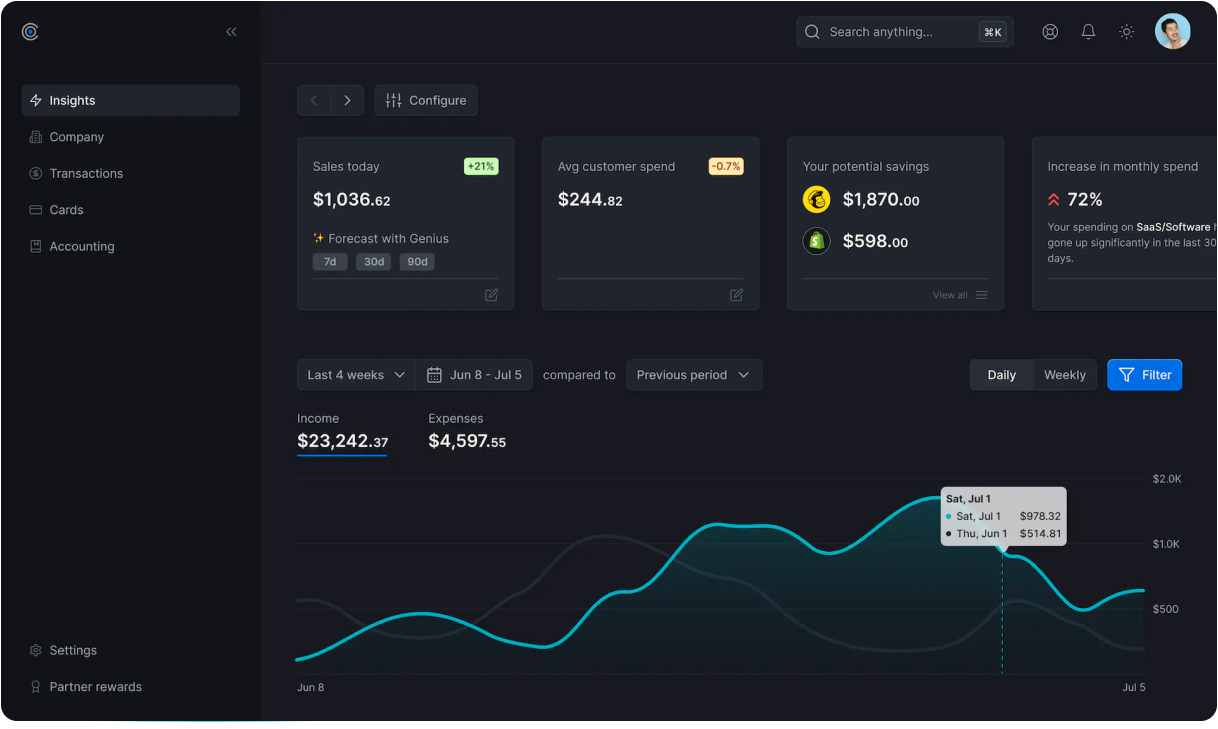Switch chart to Weekly view
This screenshot has height=729, width=1218.
click(x=1064, y=375)
